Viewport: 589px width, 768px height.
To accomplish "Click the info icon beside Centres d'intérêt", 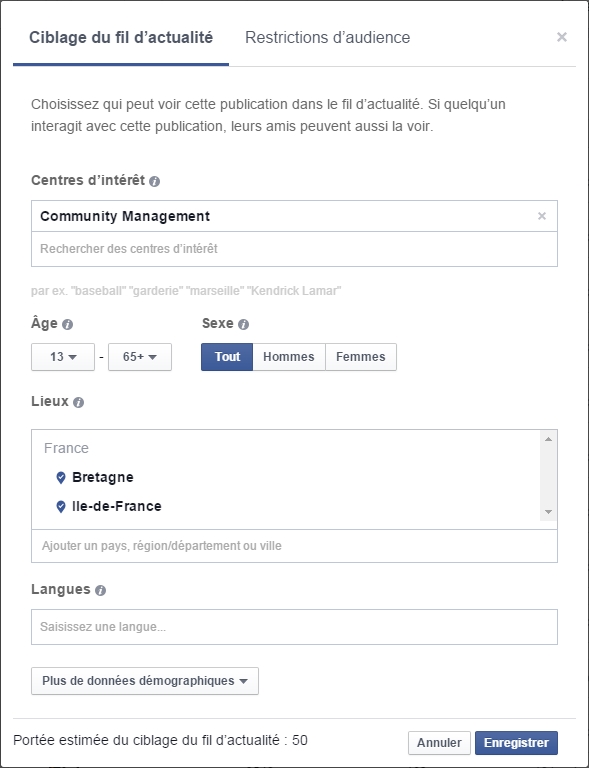I will click(x=154, y=182).
